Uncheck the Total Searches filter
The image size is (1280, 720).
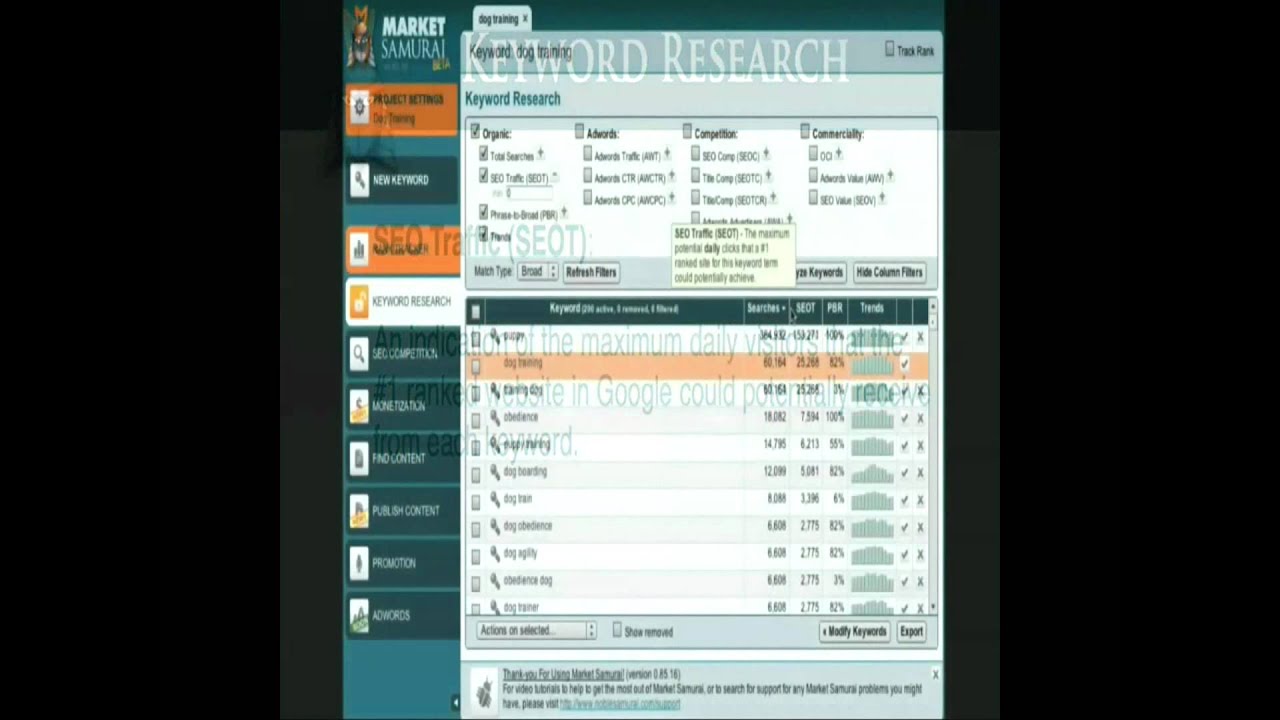484,155
